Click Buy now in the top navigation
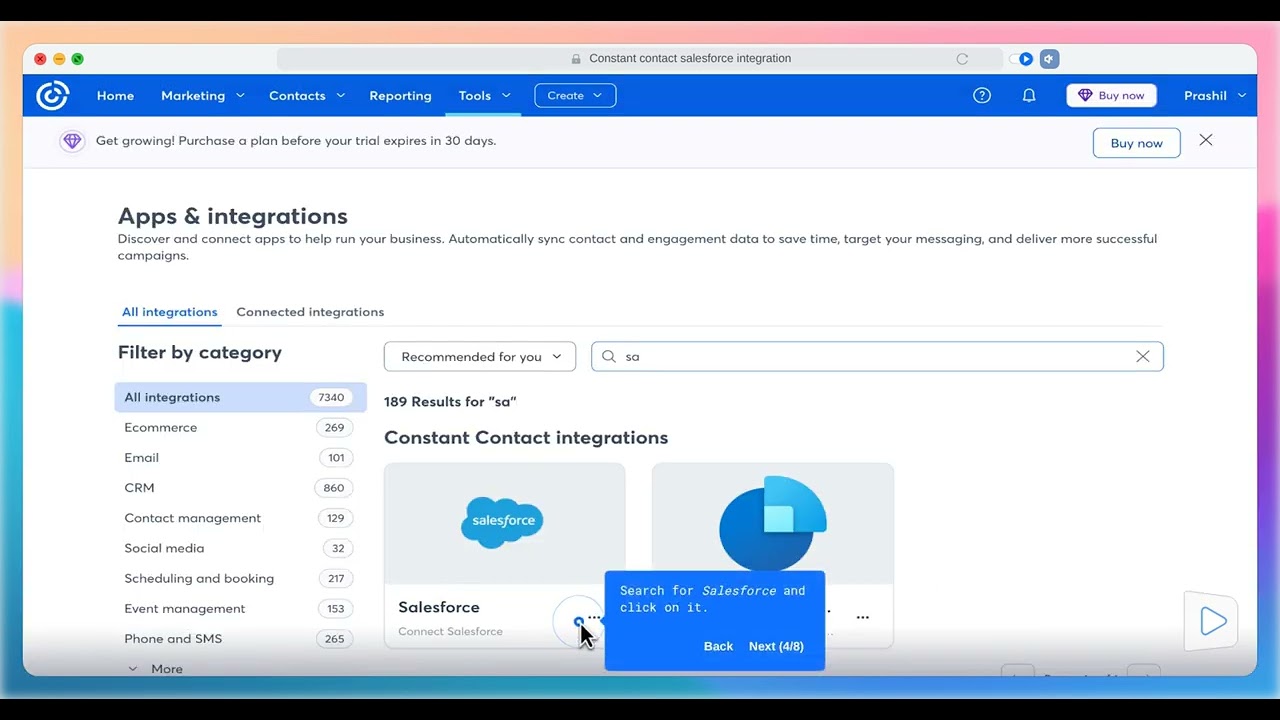 (1111, 96)
